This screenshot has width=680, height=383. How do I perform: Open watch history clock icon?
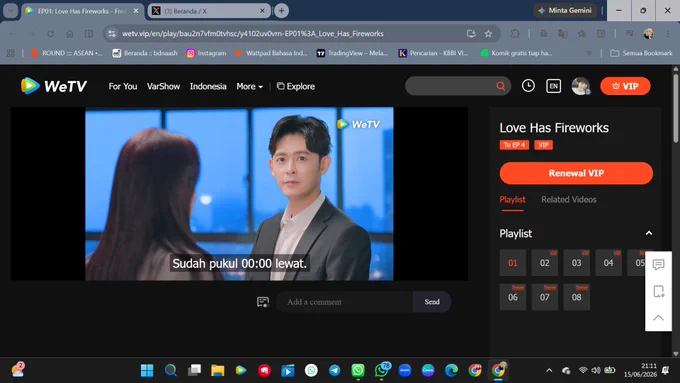click(x=528, y=86)
